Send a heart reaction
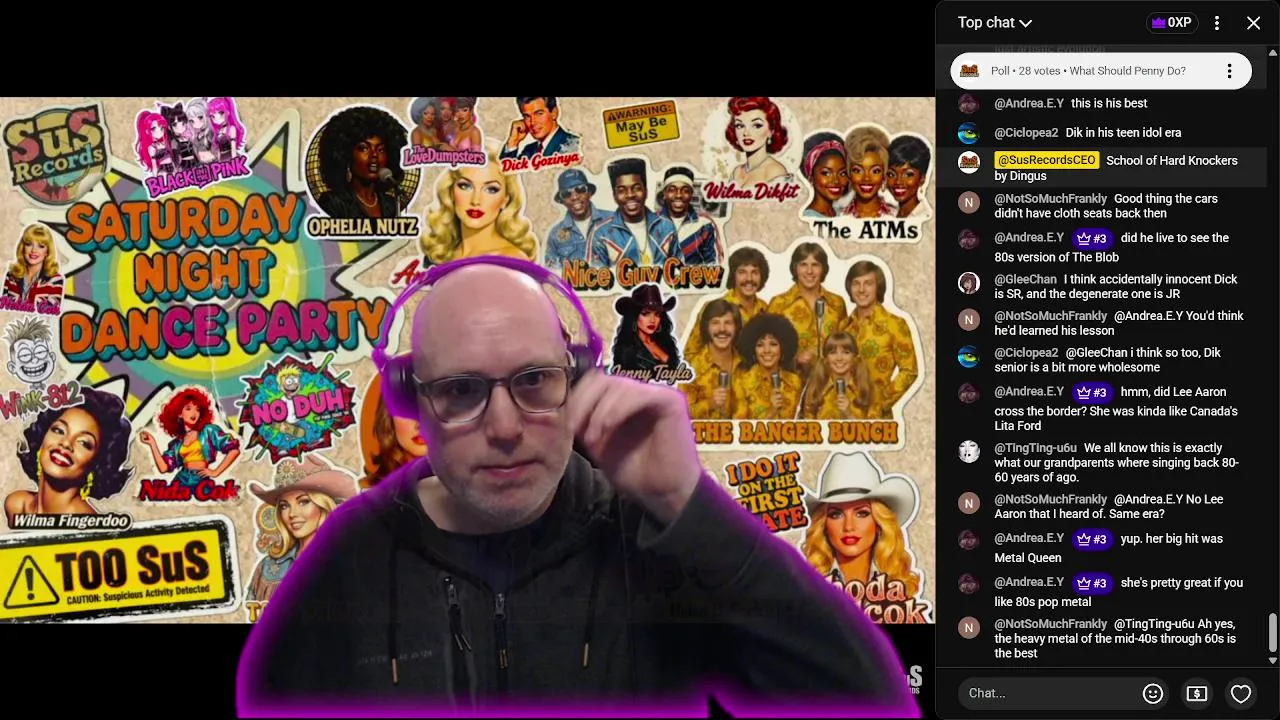1280x720 pixels. click(1241, 693)
